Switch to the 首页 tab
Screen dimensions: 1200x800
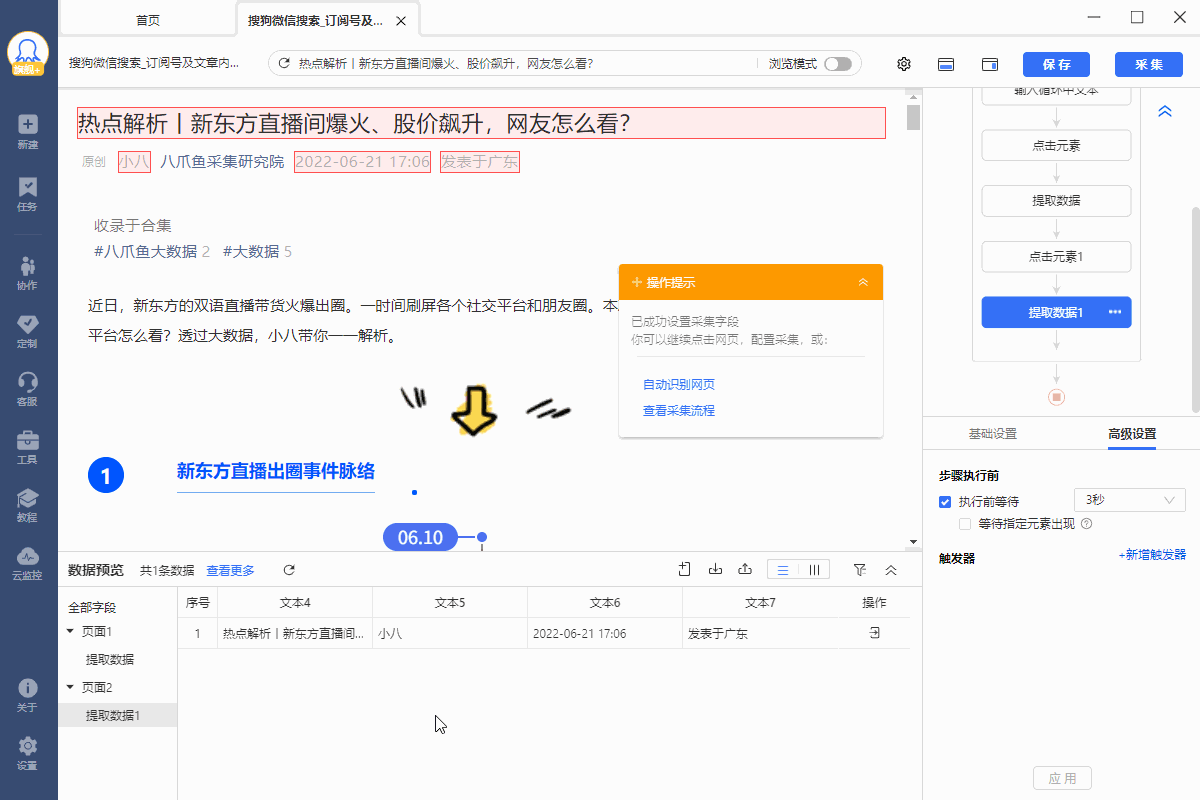click(147, 20)
